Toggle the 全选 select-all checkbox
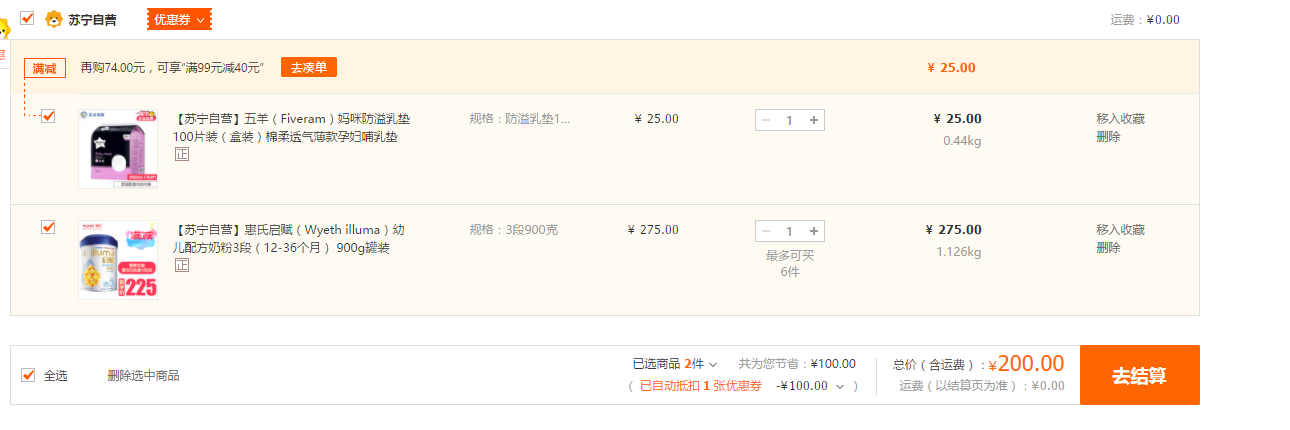 (28, 375)
